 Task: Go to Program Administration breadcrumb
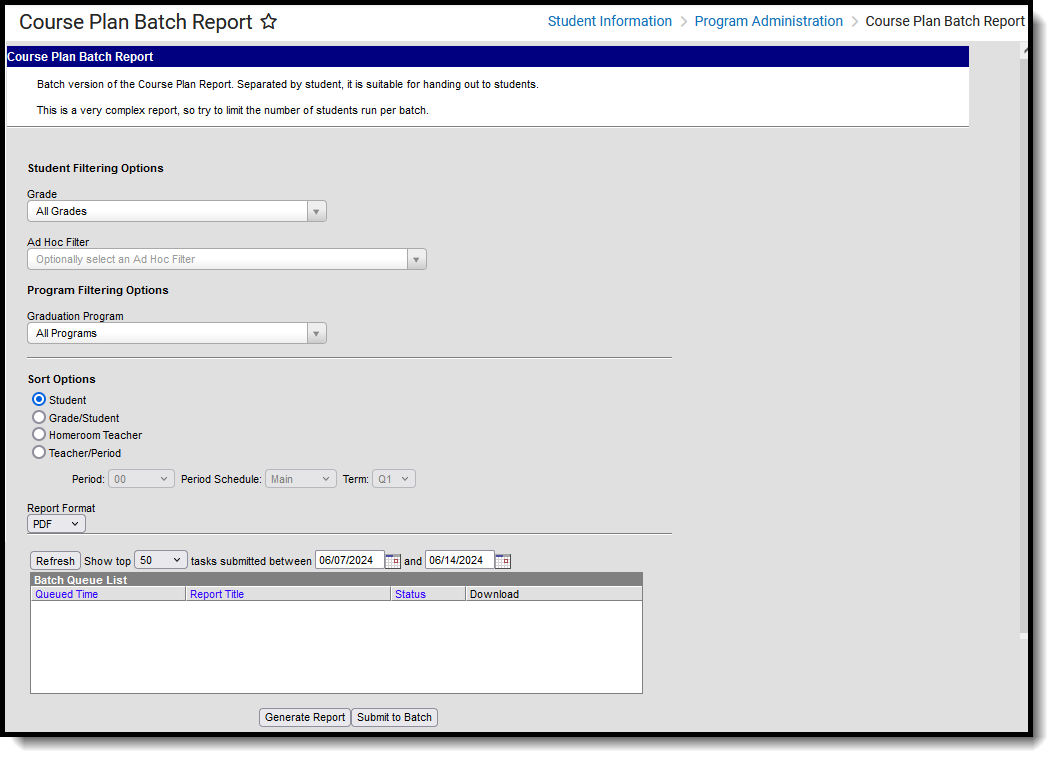click(769, 22)
